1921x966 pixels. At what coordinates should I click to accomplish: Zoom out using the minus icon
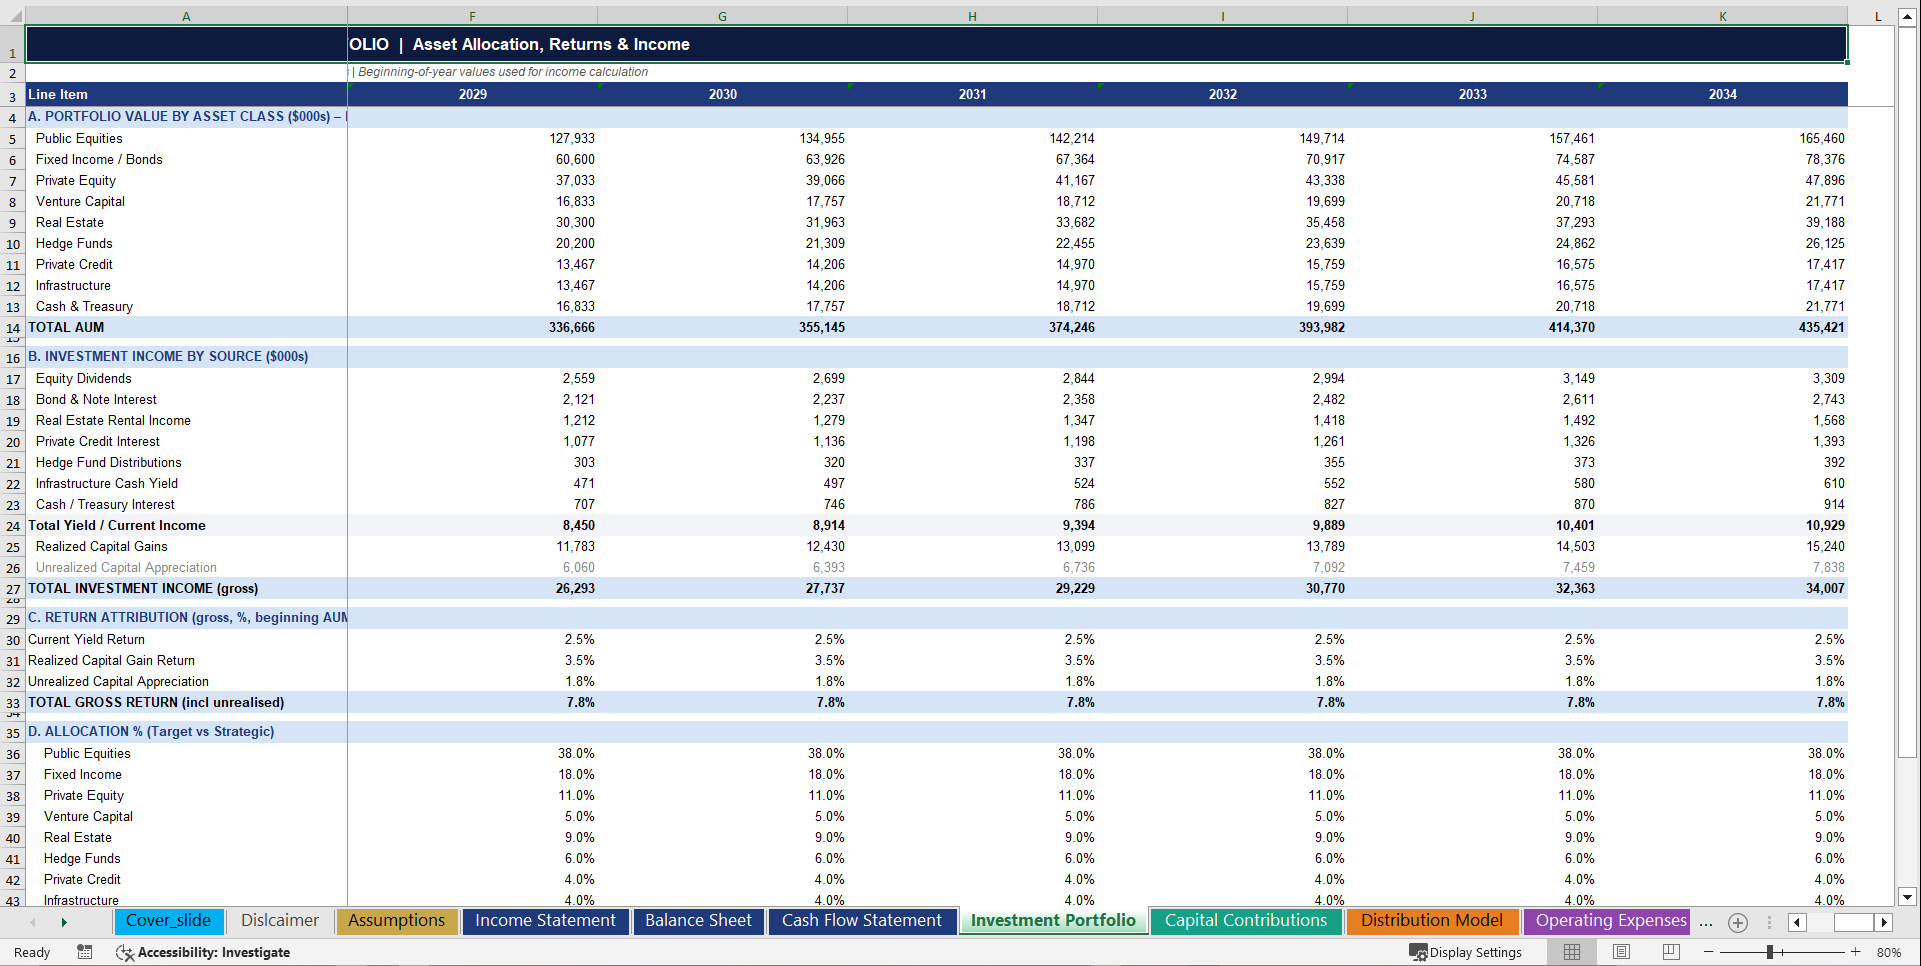pyautogui.click(x=1707, y=952)
